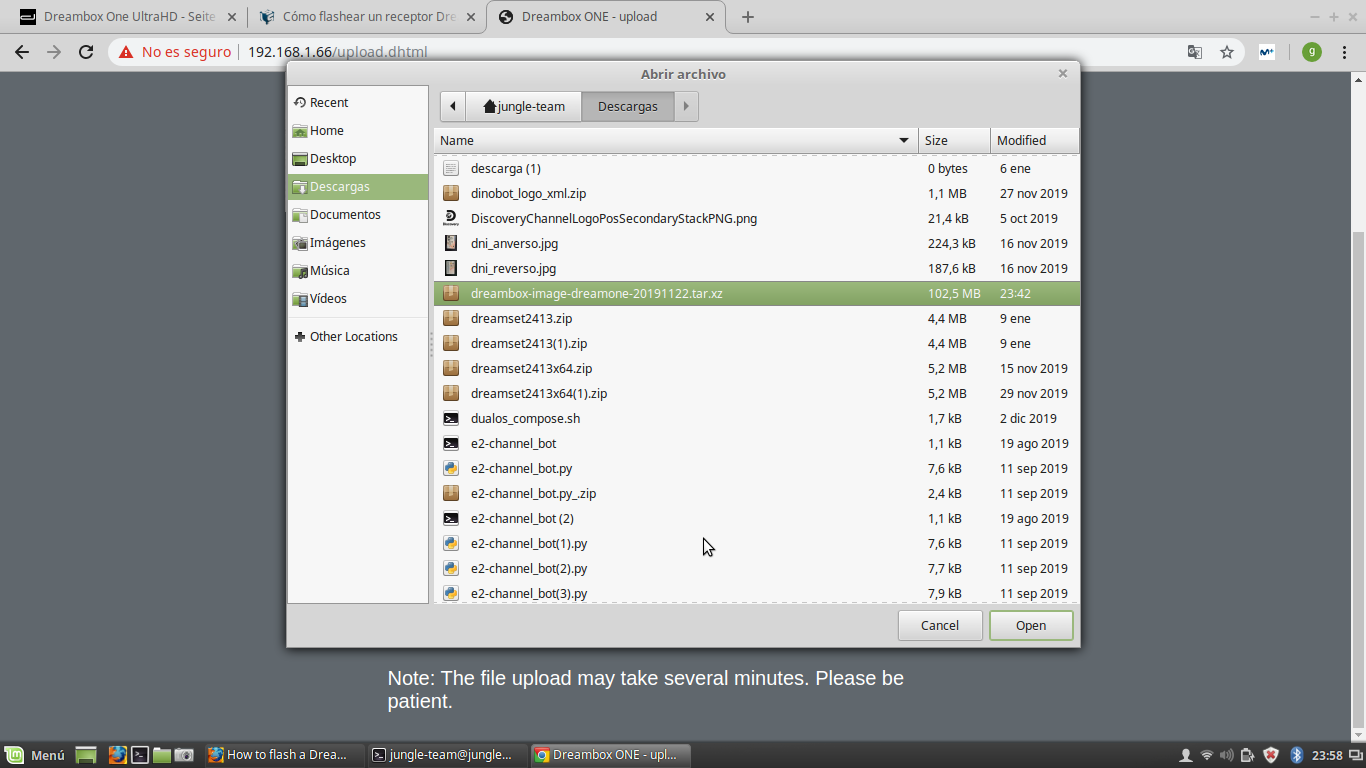Click the left path-bar arrow
The height and width of the screenshot is (768, 1366).
[453, 107]
